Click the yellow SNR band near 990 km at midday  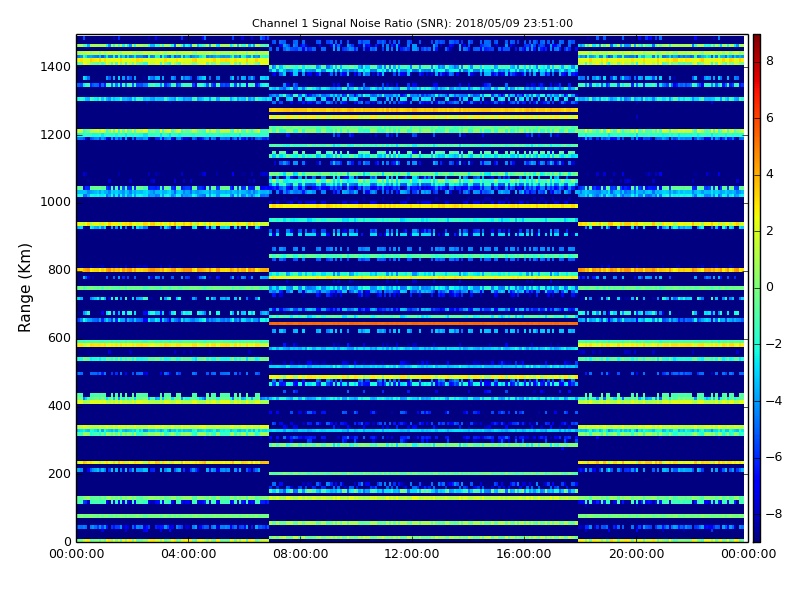(423, 206)
